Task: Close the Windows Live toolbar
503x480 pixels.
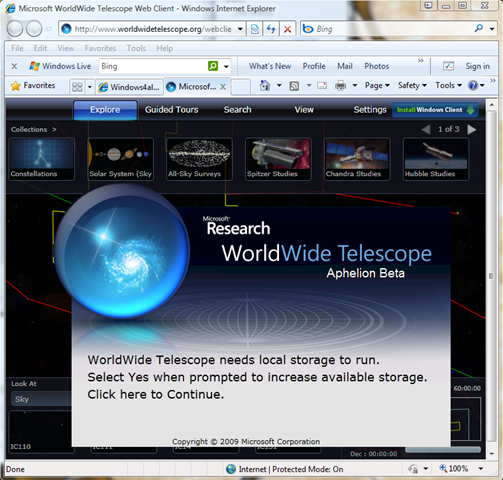Action: pos(14,66)
